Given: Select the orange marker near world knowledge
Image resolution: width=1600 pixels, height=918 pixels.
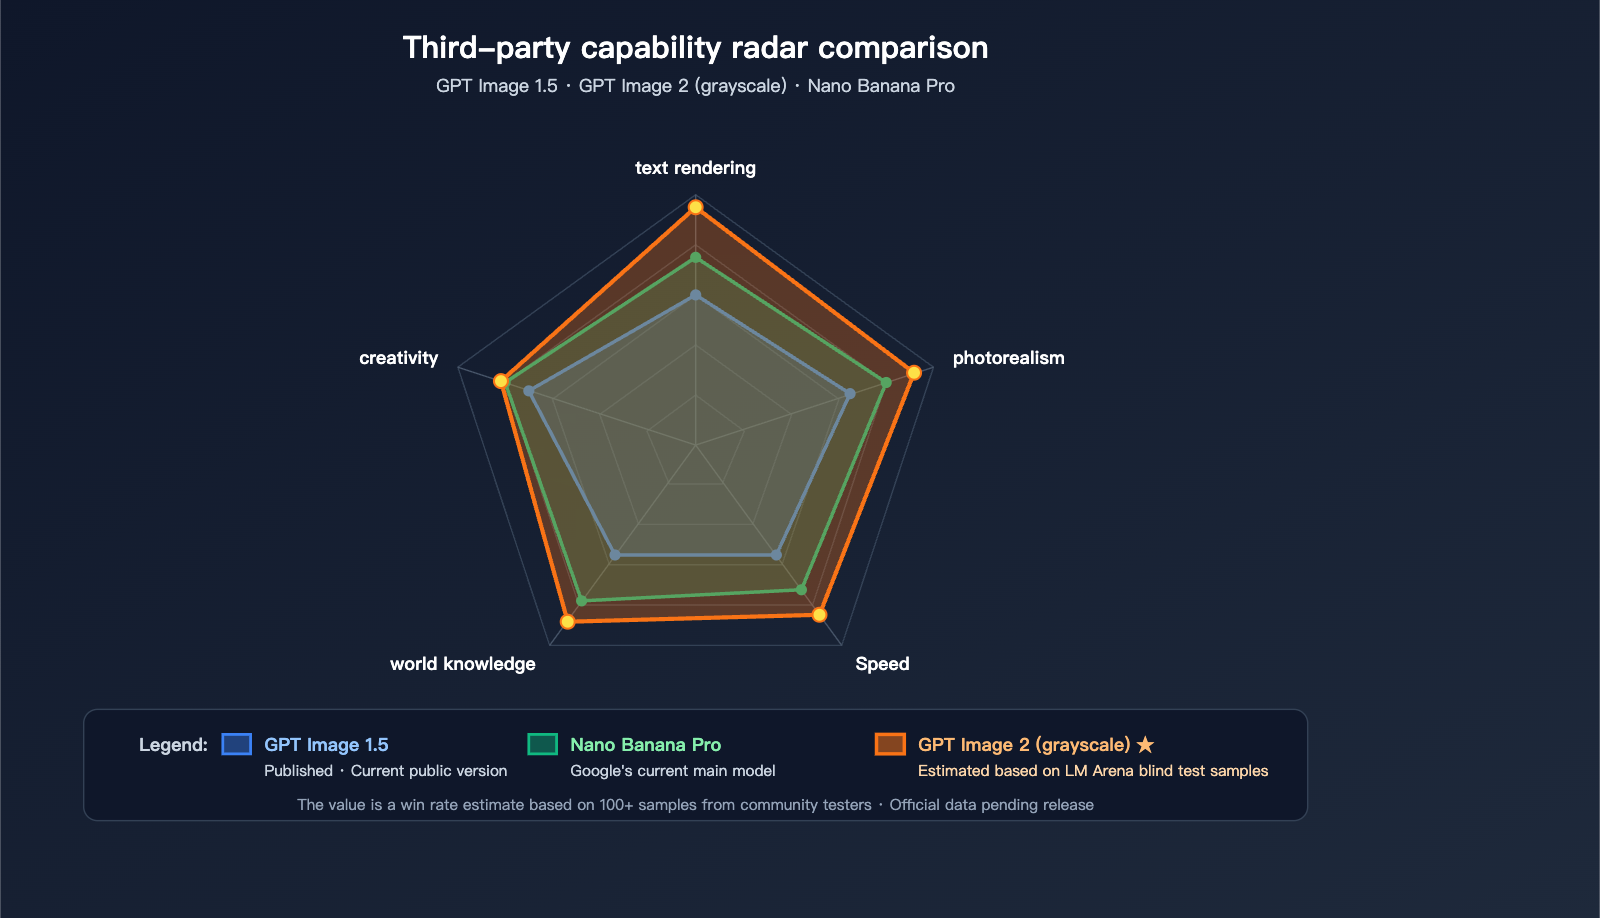Looking at the screenshot, I should click(x=568, y=622).
